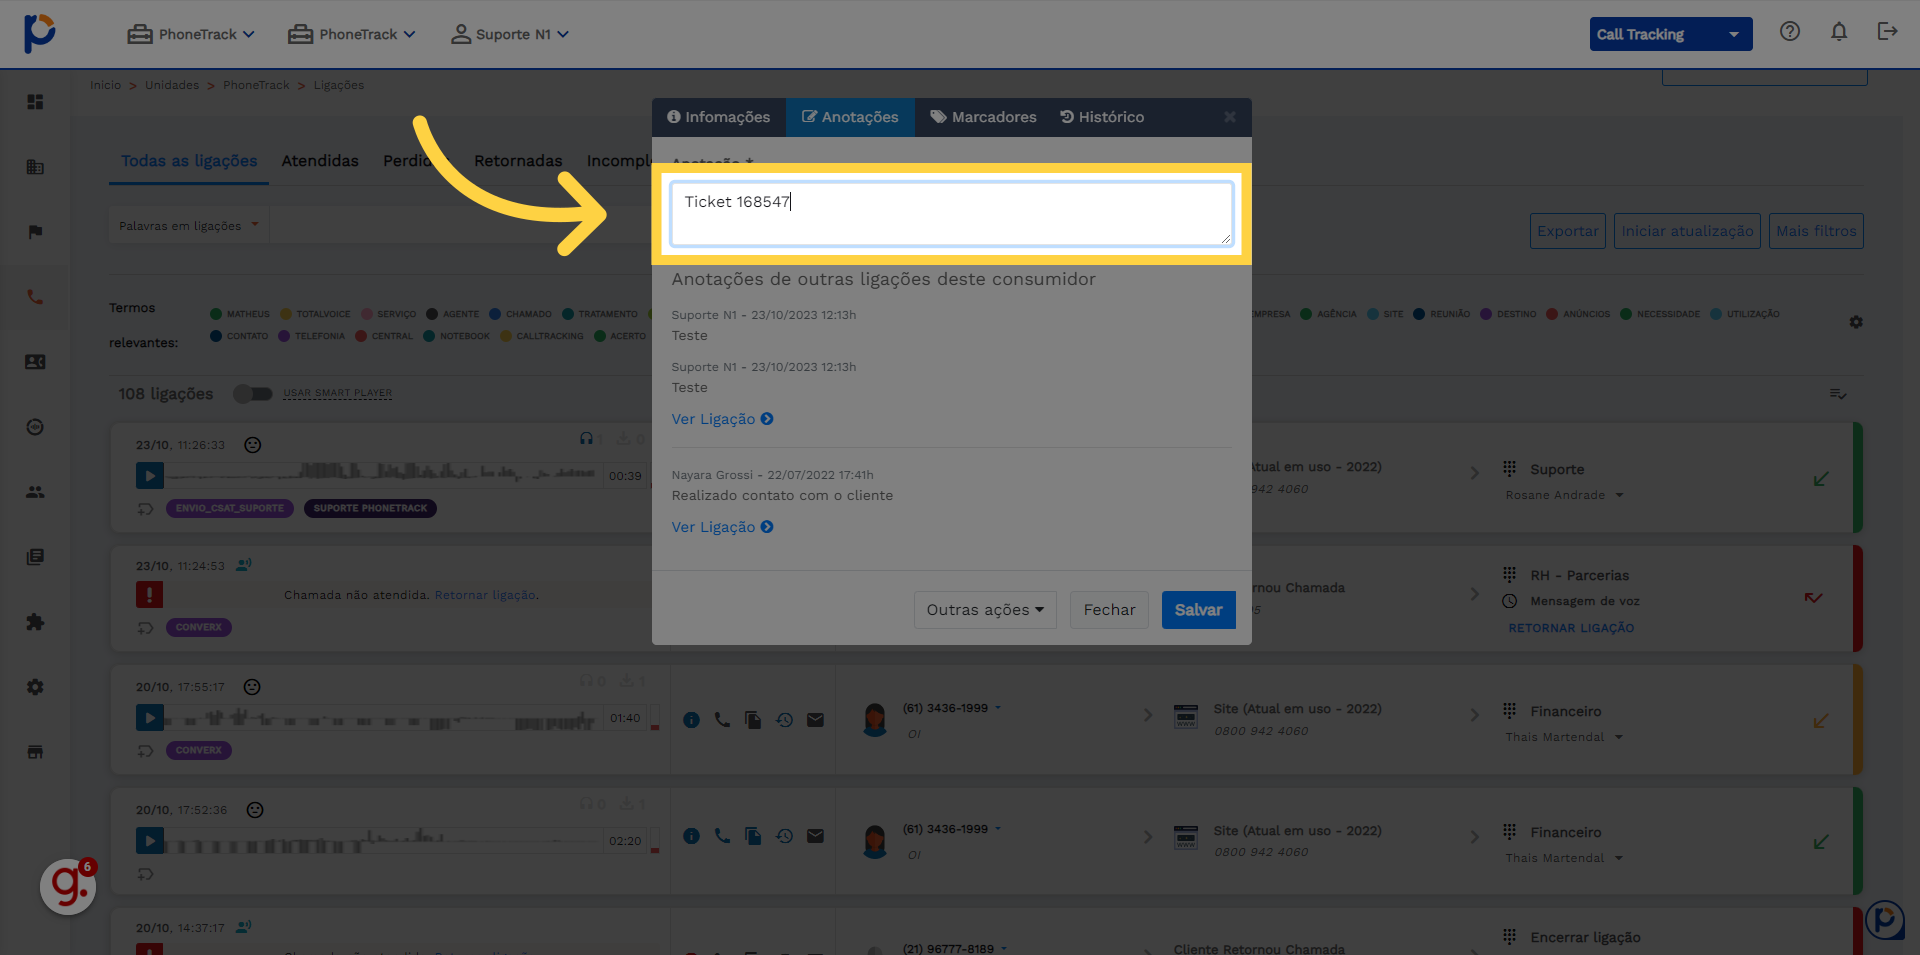
Task: Click history icon on 17:55:17 call row
Action: click(785, 720)
